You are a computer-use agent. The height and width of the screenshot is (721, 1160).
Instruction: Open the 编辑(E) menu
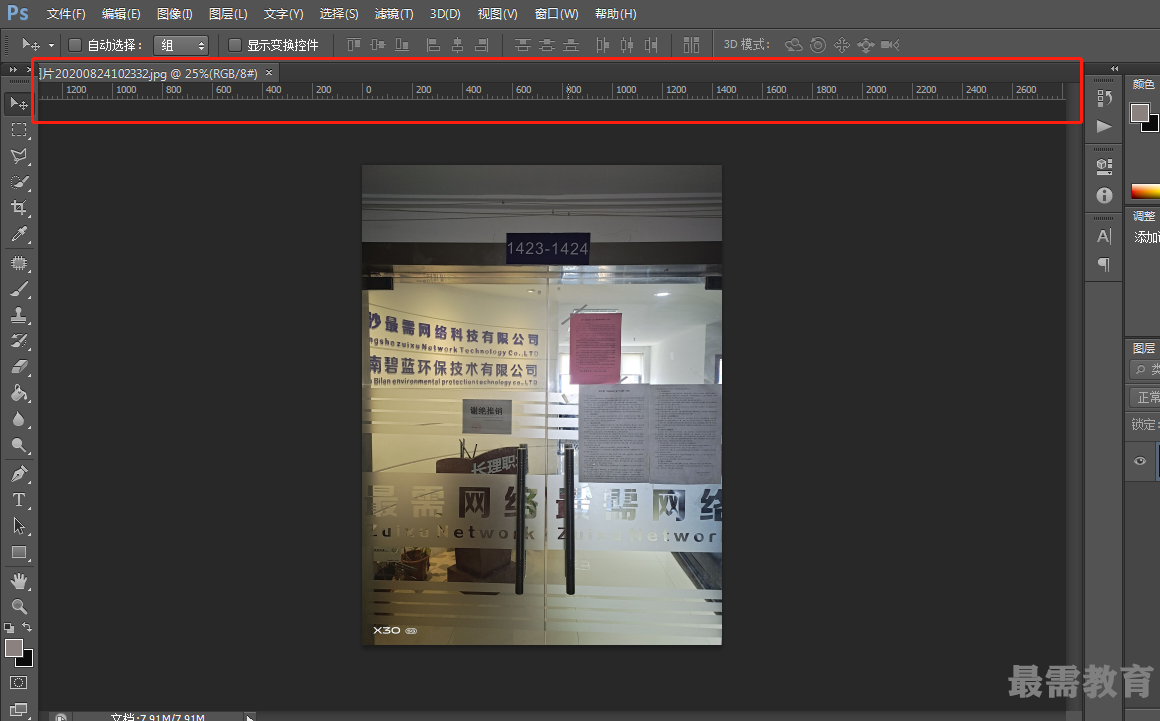(x=121, y=14)
